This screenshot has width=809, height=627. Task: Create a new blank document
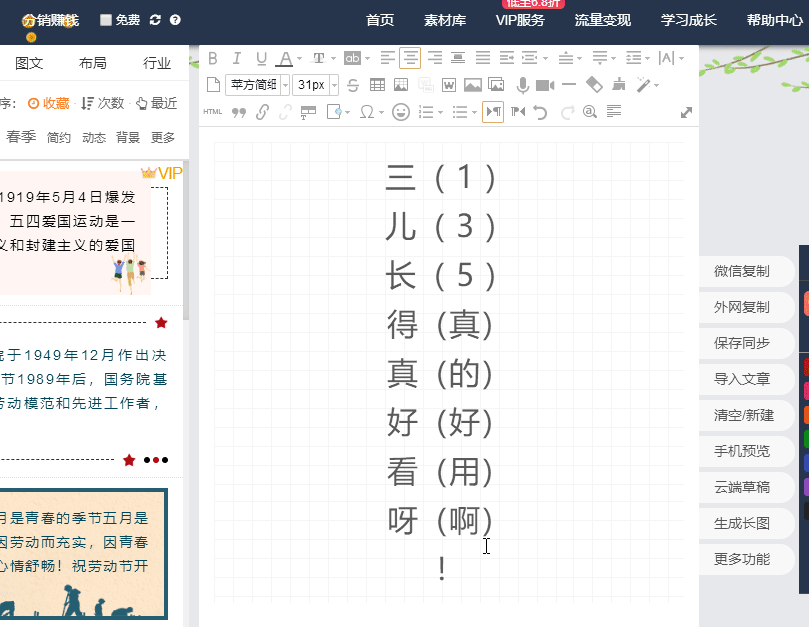pos(213,85)
